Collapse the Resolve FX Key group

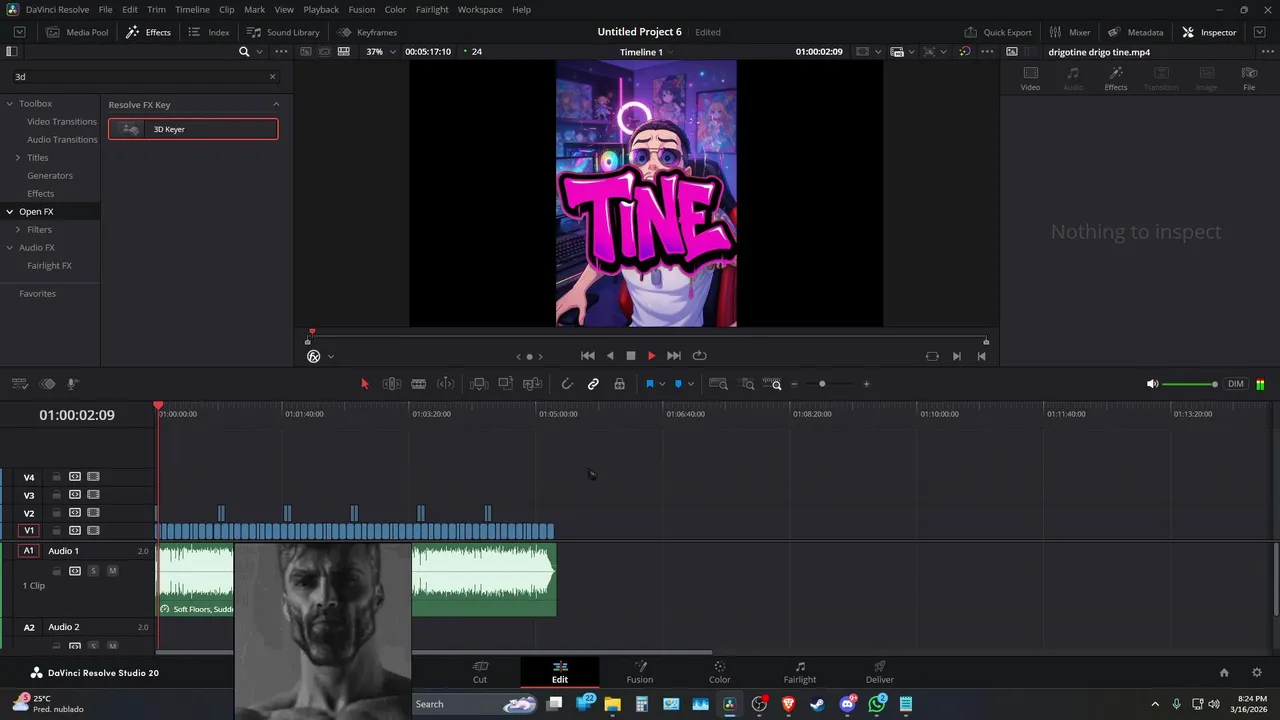coord(276,104)
